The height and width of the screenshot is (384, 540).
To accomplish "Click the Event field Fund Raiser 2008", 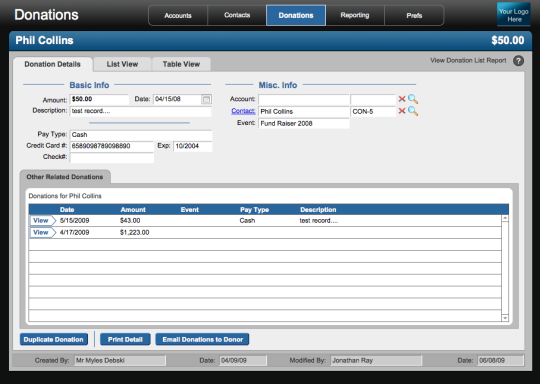I will [x=304, y=123].
